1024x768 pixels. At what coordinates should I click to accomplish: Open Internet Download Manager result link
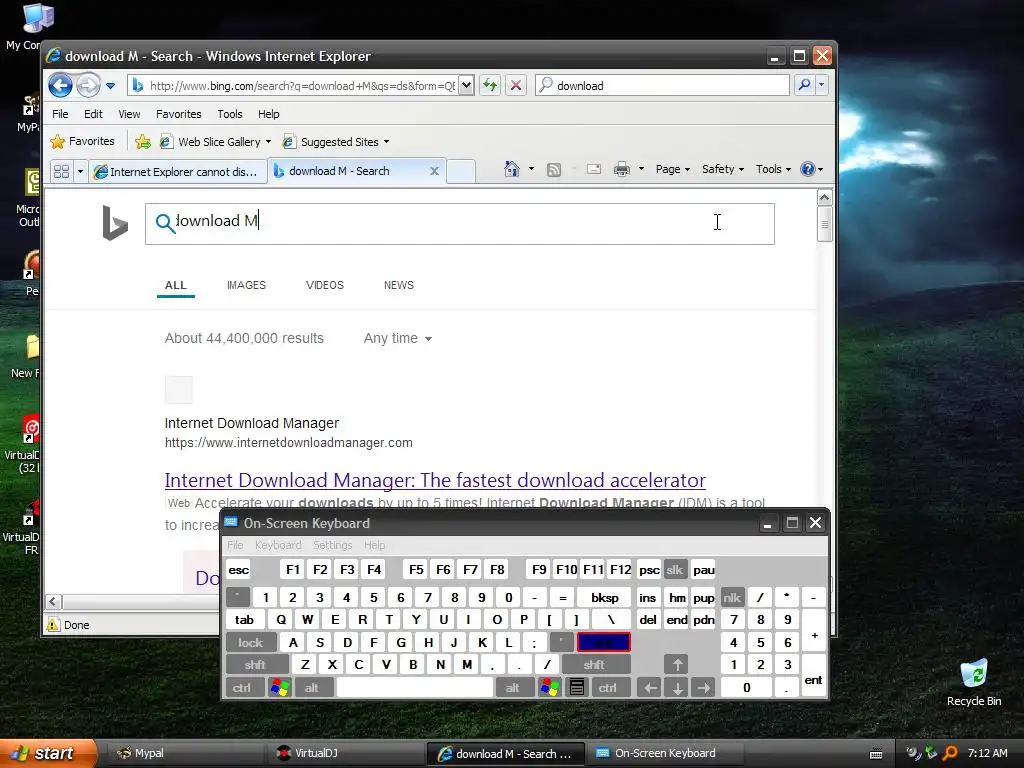tap(435, 480)
